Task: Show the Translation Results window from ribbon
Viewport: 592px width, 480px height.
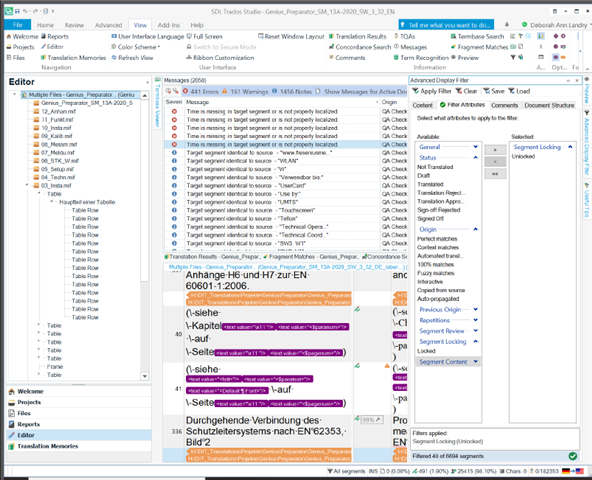Action: coord(358,37)
